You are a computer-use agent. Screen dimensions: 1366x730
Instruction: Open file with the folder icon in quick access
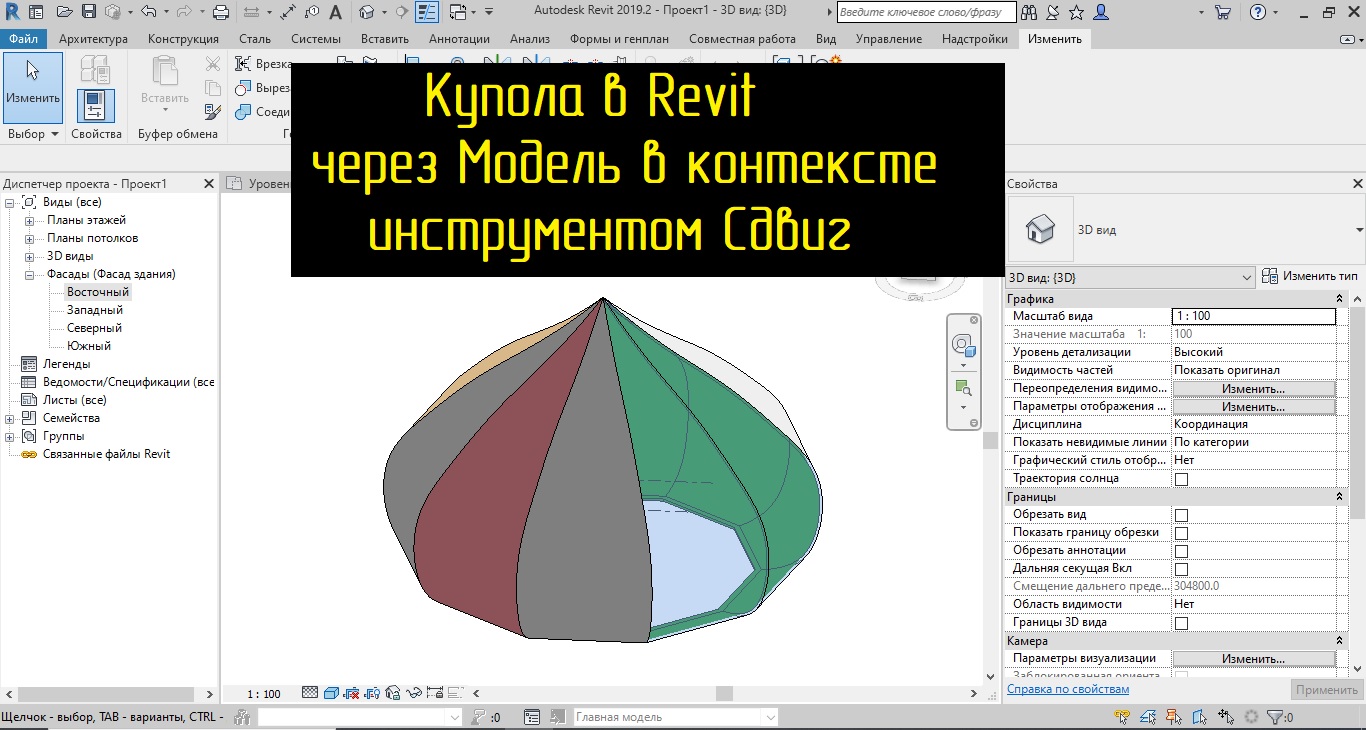click(64, 13)
